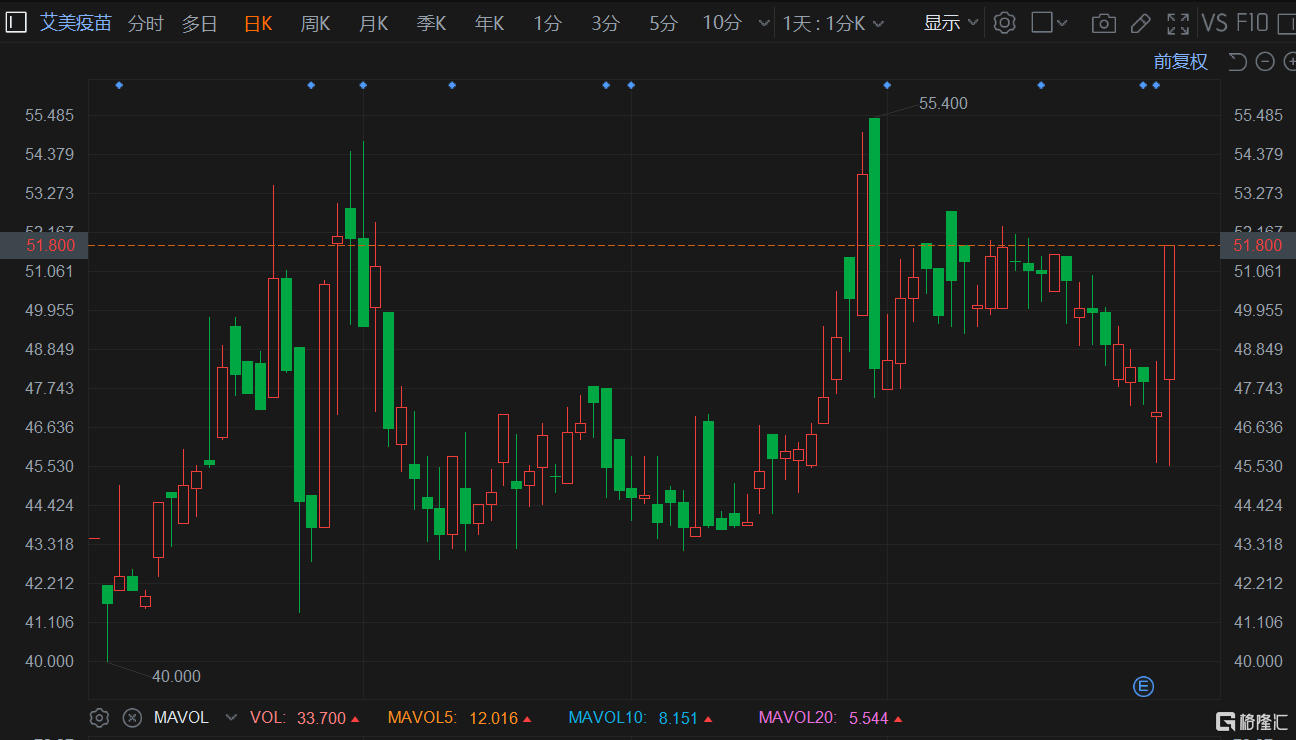Image resolution: width=1296 pixels, height=740 pixels.
Task: Toggle the left sidebar panel icon
Action: pyautogui.click(x=16, y=23)
